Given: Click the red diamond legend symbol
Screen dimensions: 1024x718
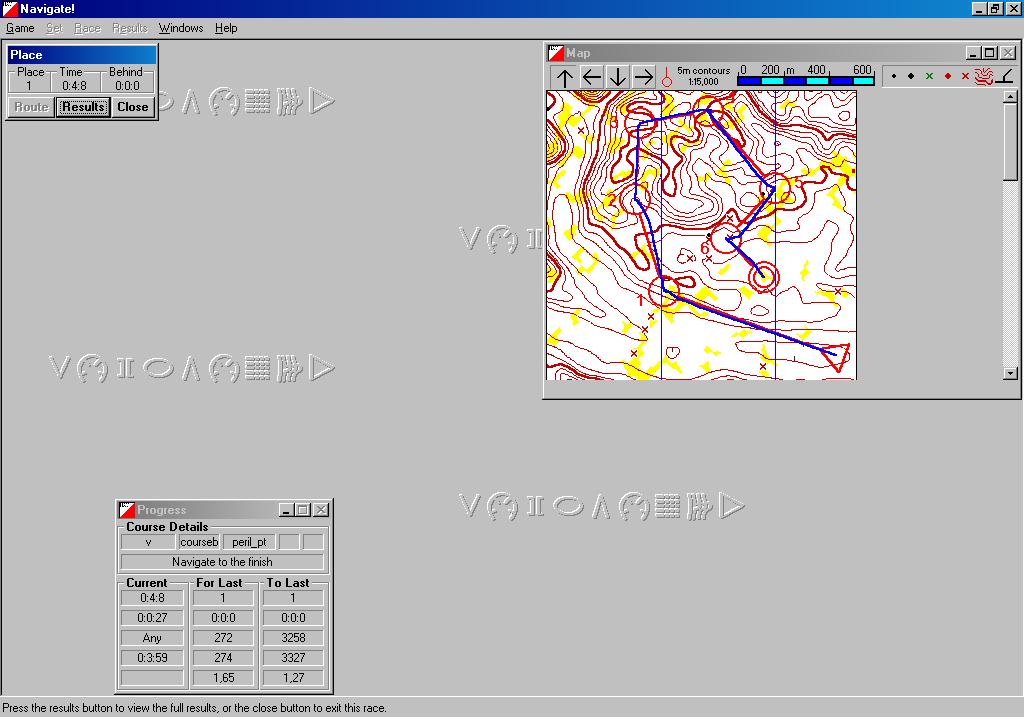Looking at the screenshot, I should [947, 76].
